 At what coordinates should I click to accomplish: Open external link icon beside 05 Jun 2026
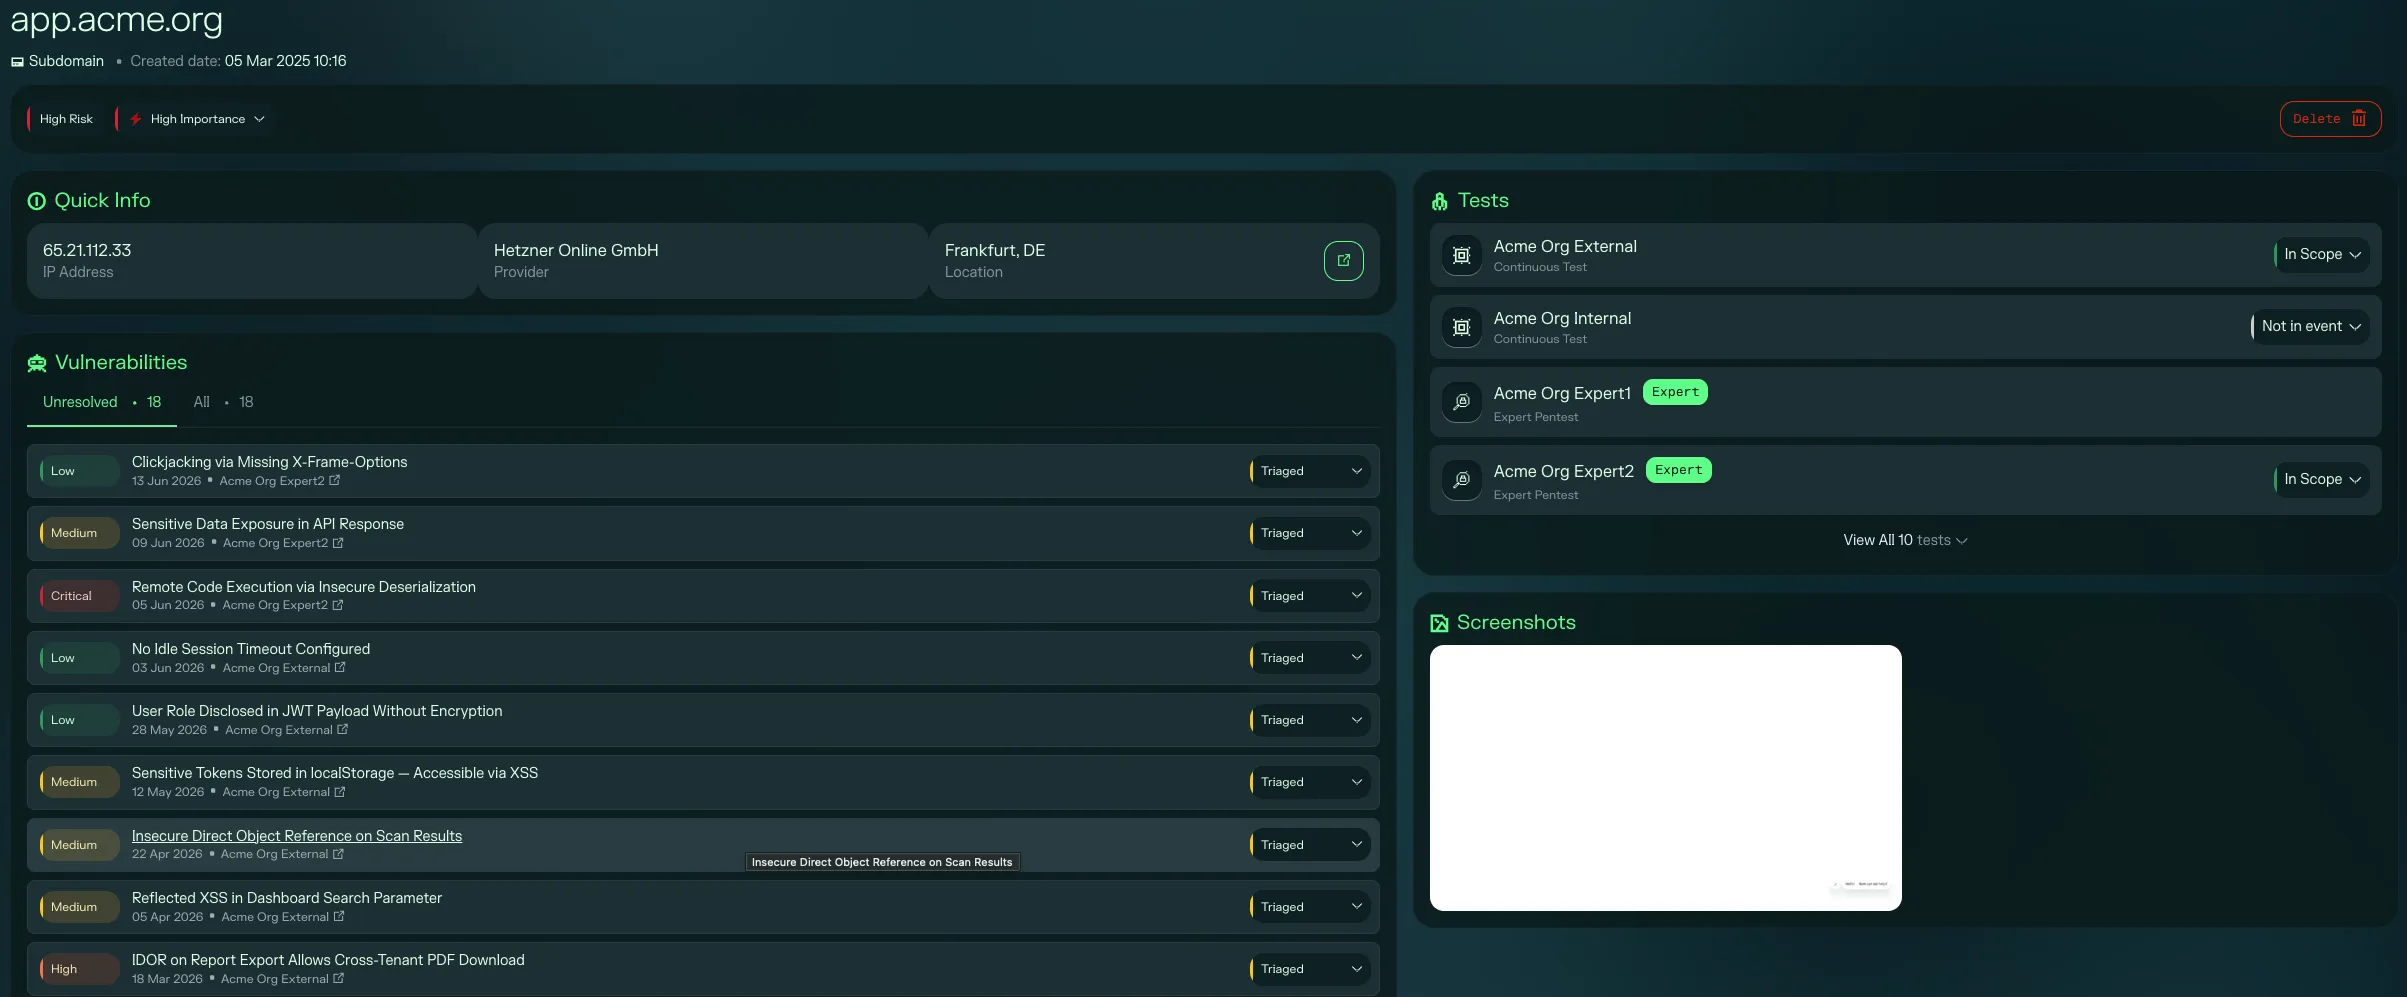pos(338,605)
